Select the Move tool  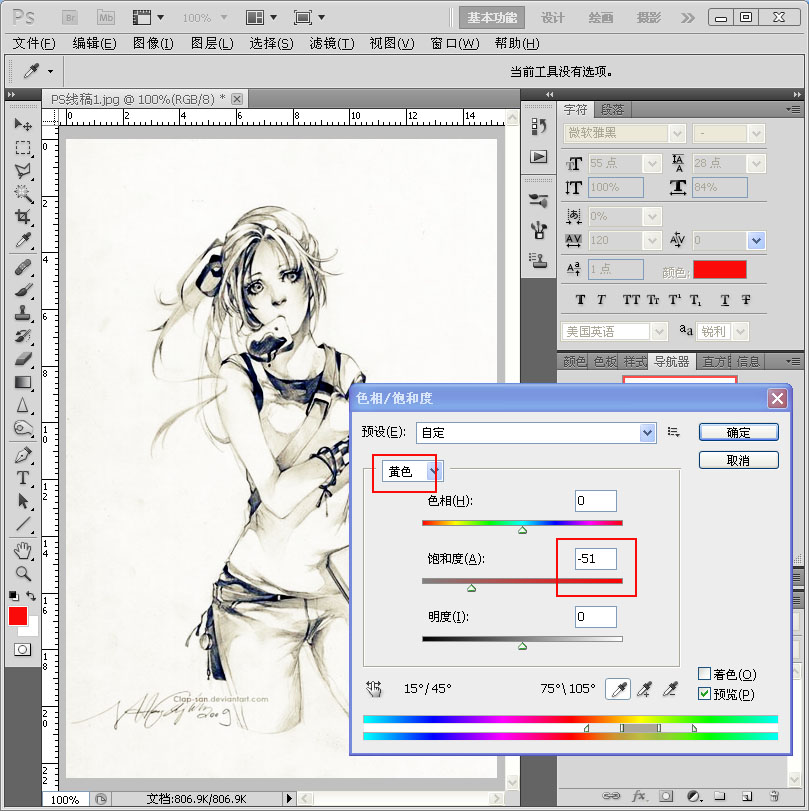point(23,125)
